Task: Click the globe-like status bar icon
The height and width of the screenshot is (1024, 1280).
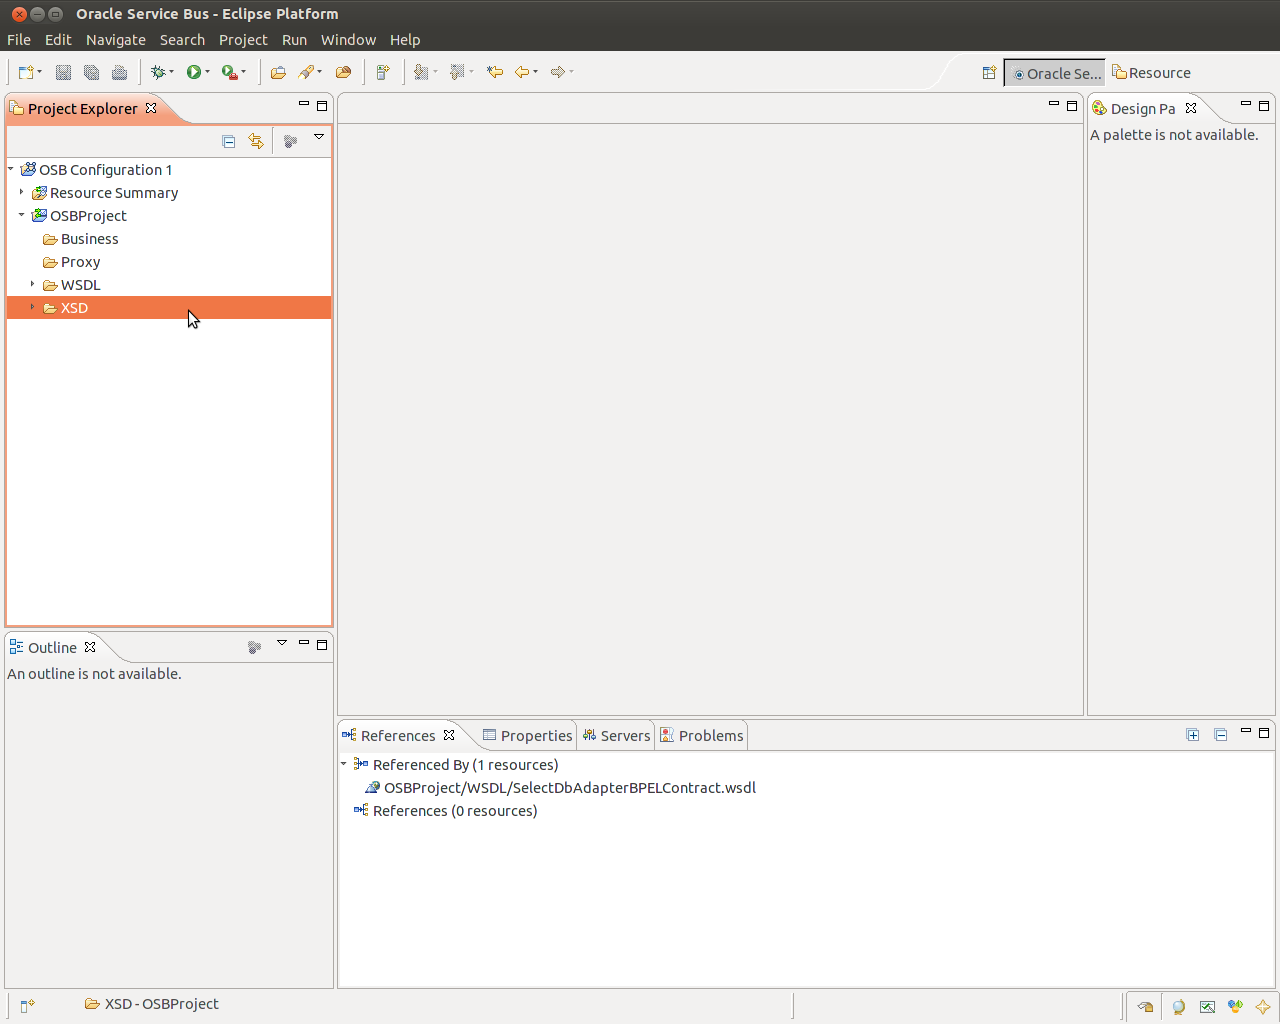Action: (1179, 1007)
